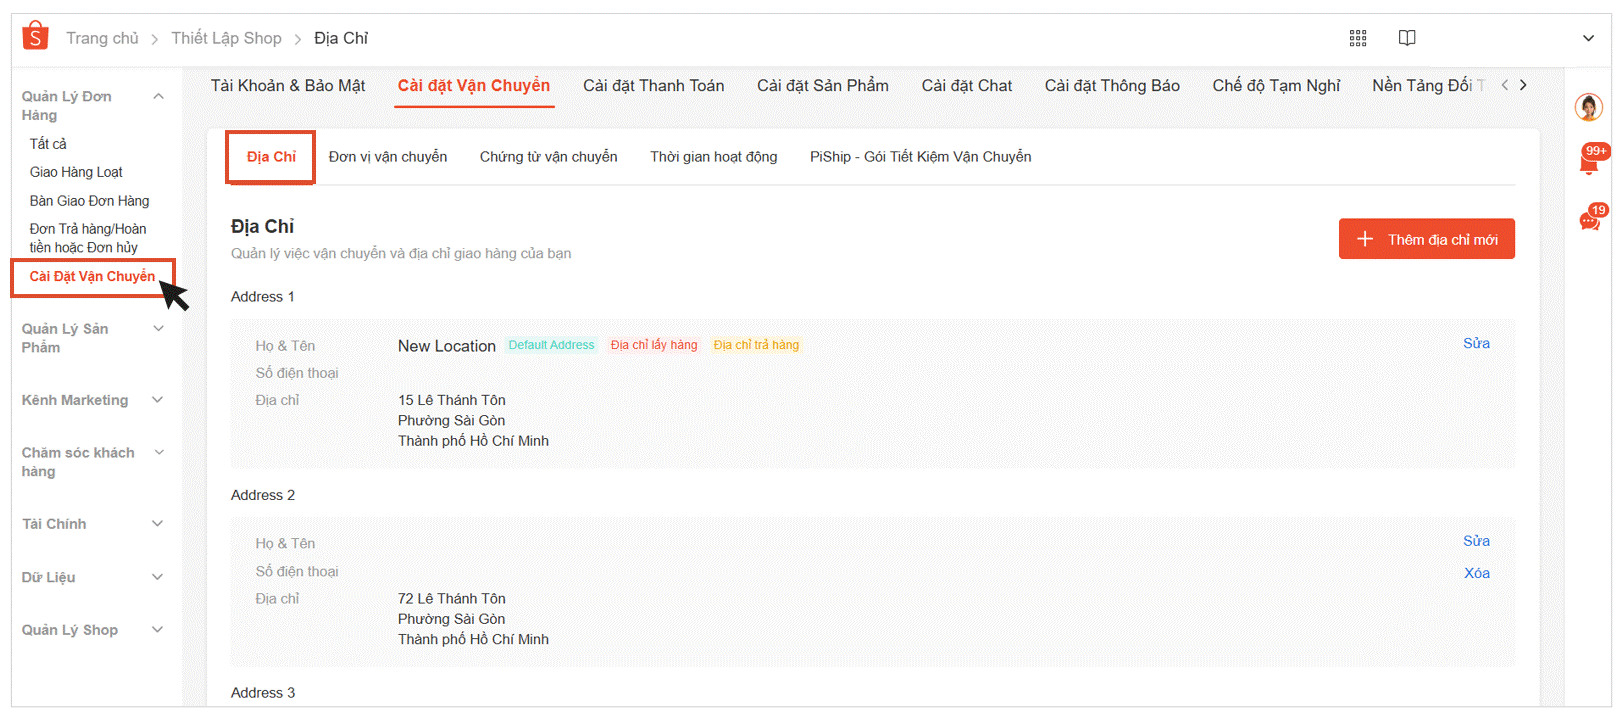Open the chat messages icon
Viewport: 1623px width, 720px height.
click(x=1589, y=220)
